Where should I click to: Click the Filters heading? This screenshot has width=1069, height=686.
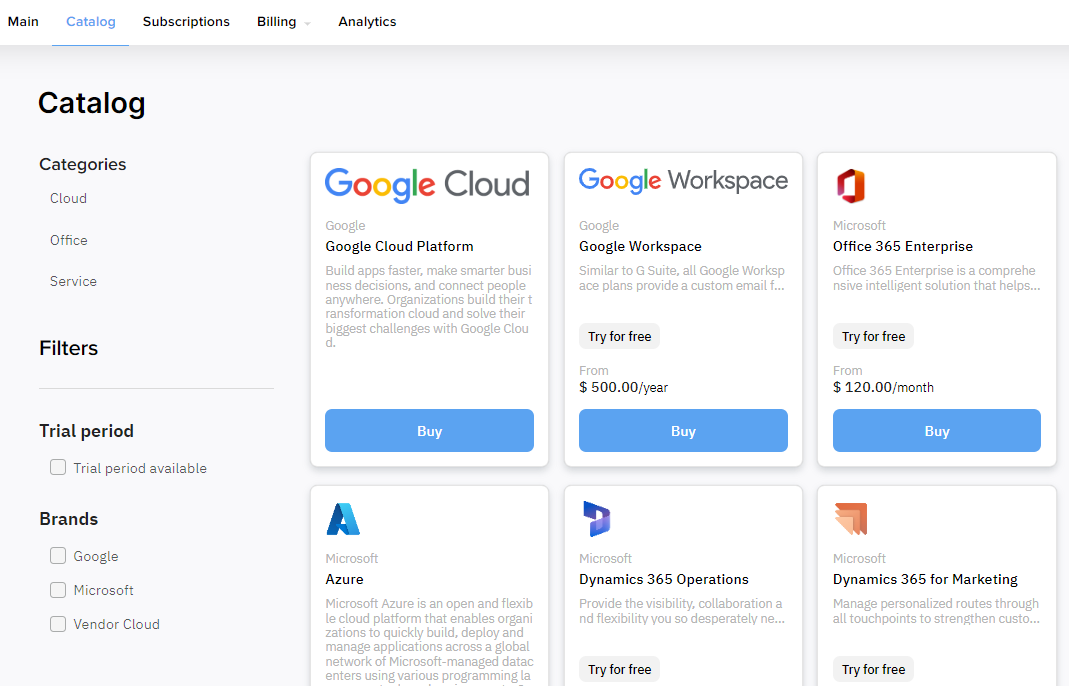click(69, 348)
